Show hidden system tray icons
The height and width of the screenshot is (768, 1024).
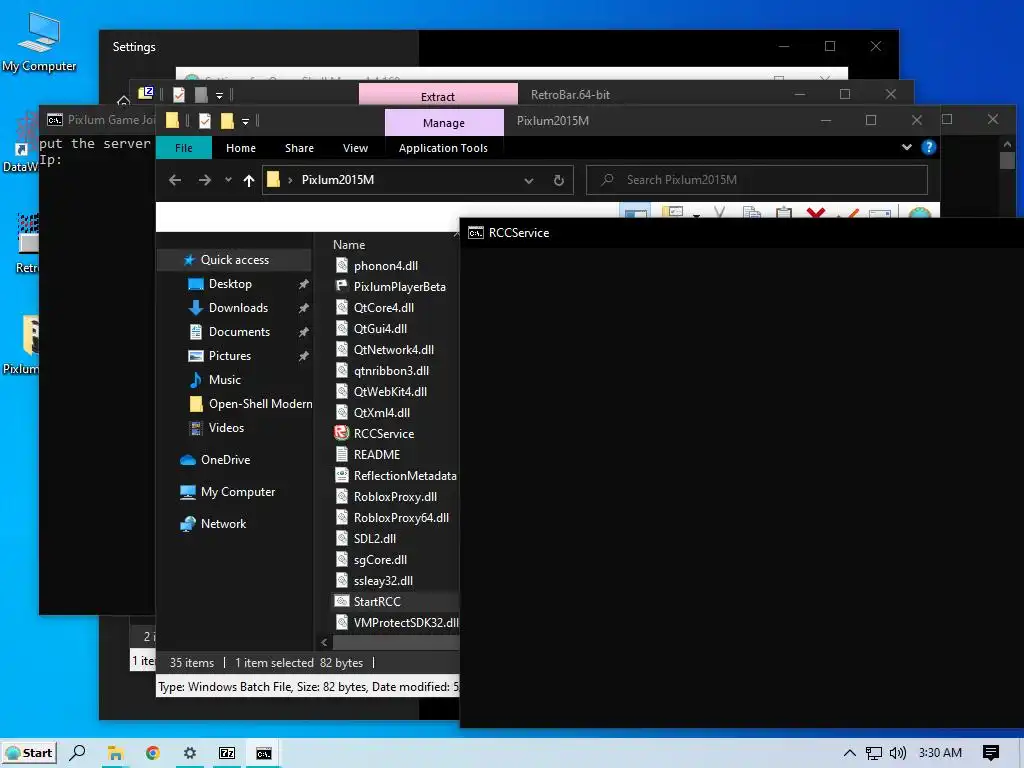(850, 753)
